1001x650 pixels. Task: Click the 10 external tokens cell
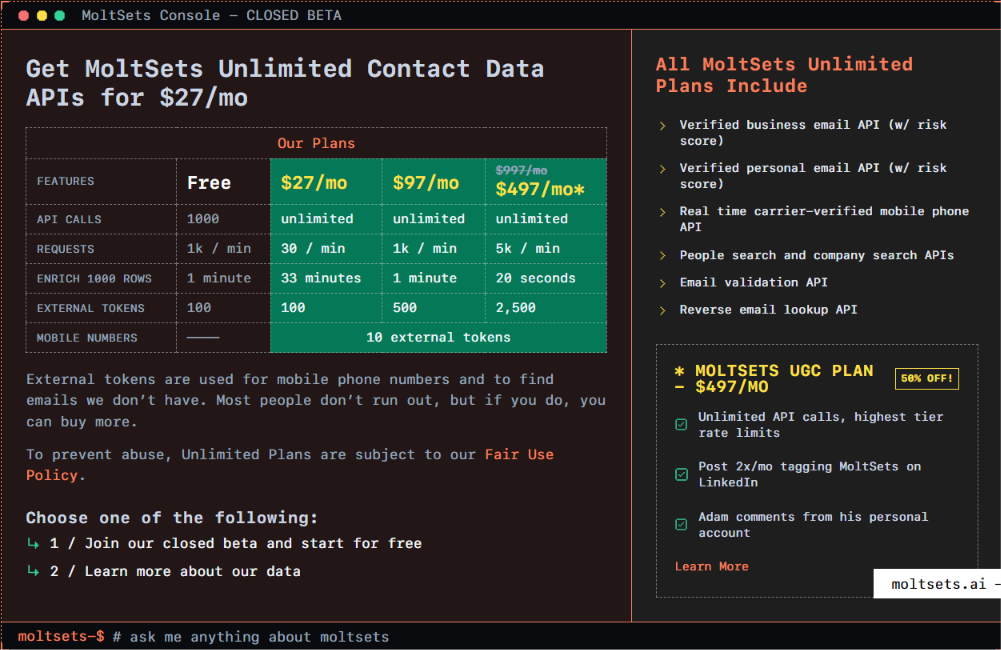pos(438,337)
